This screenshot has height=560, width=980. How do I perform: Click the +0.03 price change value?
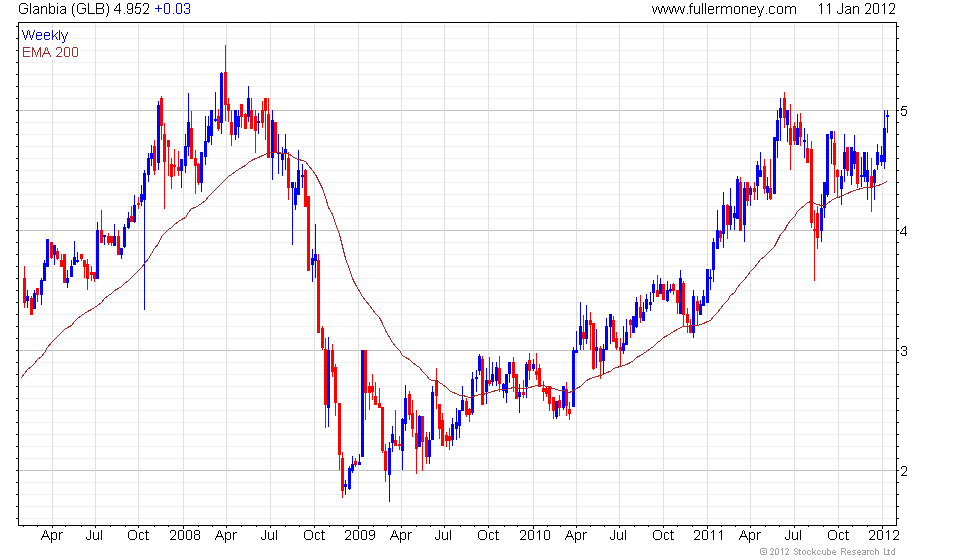pyautogui.click(x=172, y=9)
